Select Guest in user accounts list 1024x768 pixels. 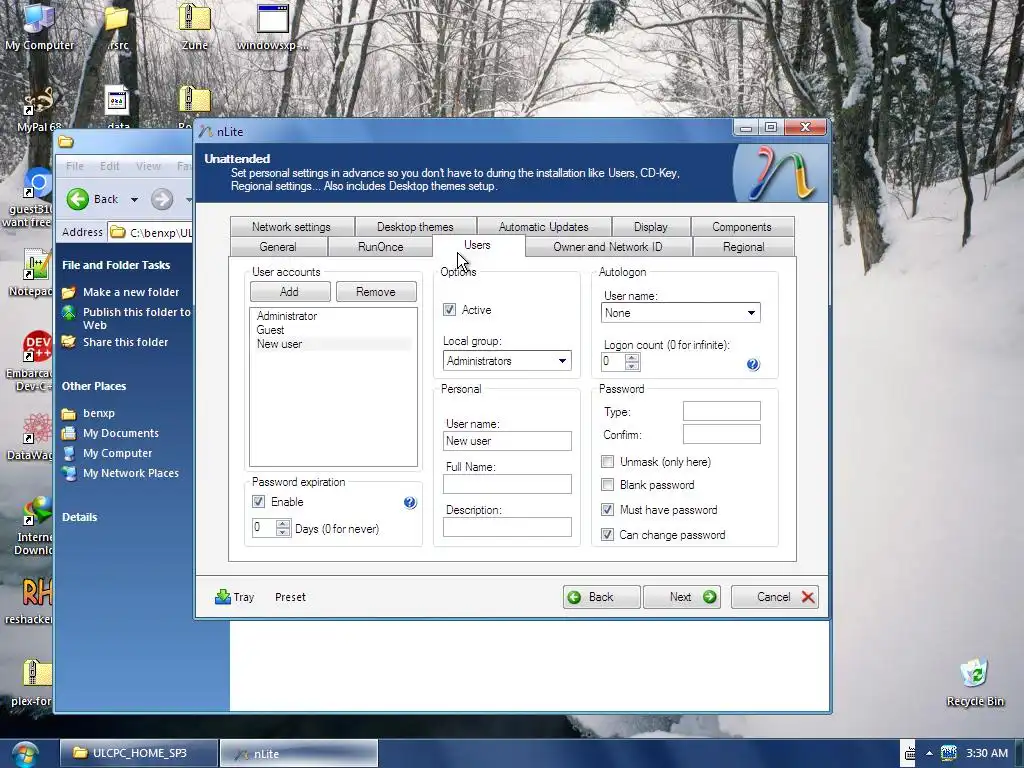(333, 330)
